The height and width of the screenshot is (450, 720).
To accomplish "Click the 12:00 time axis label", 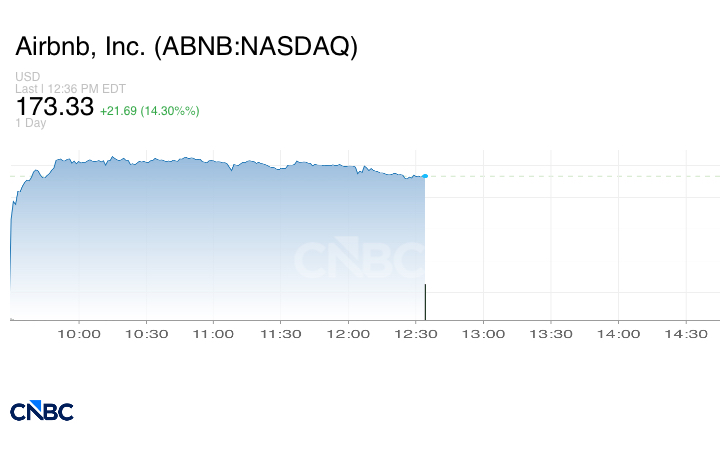I will (x=348, y=334).
